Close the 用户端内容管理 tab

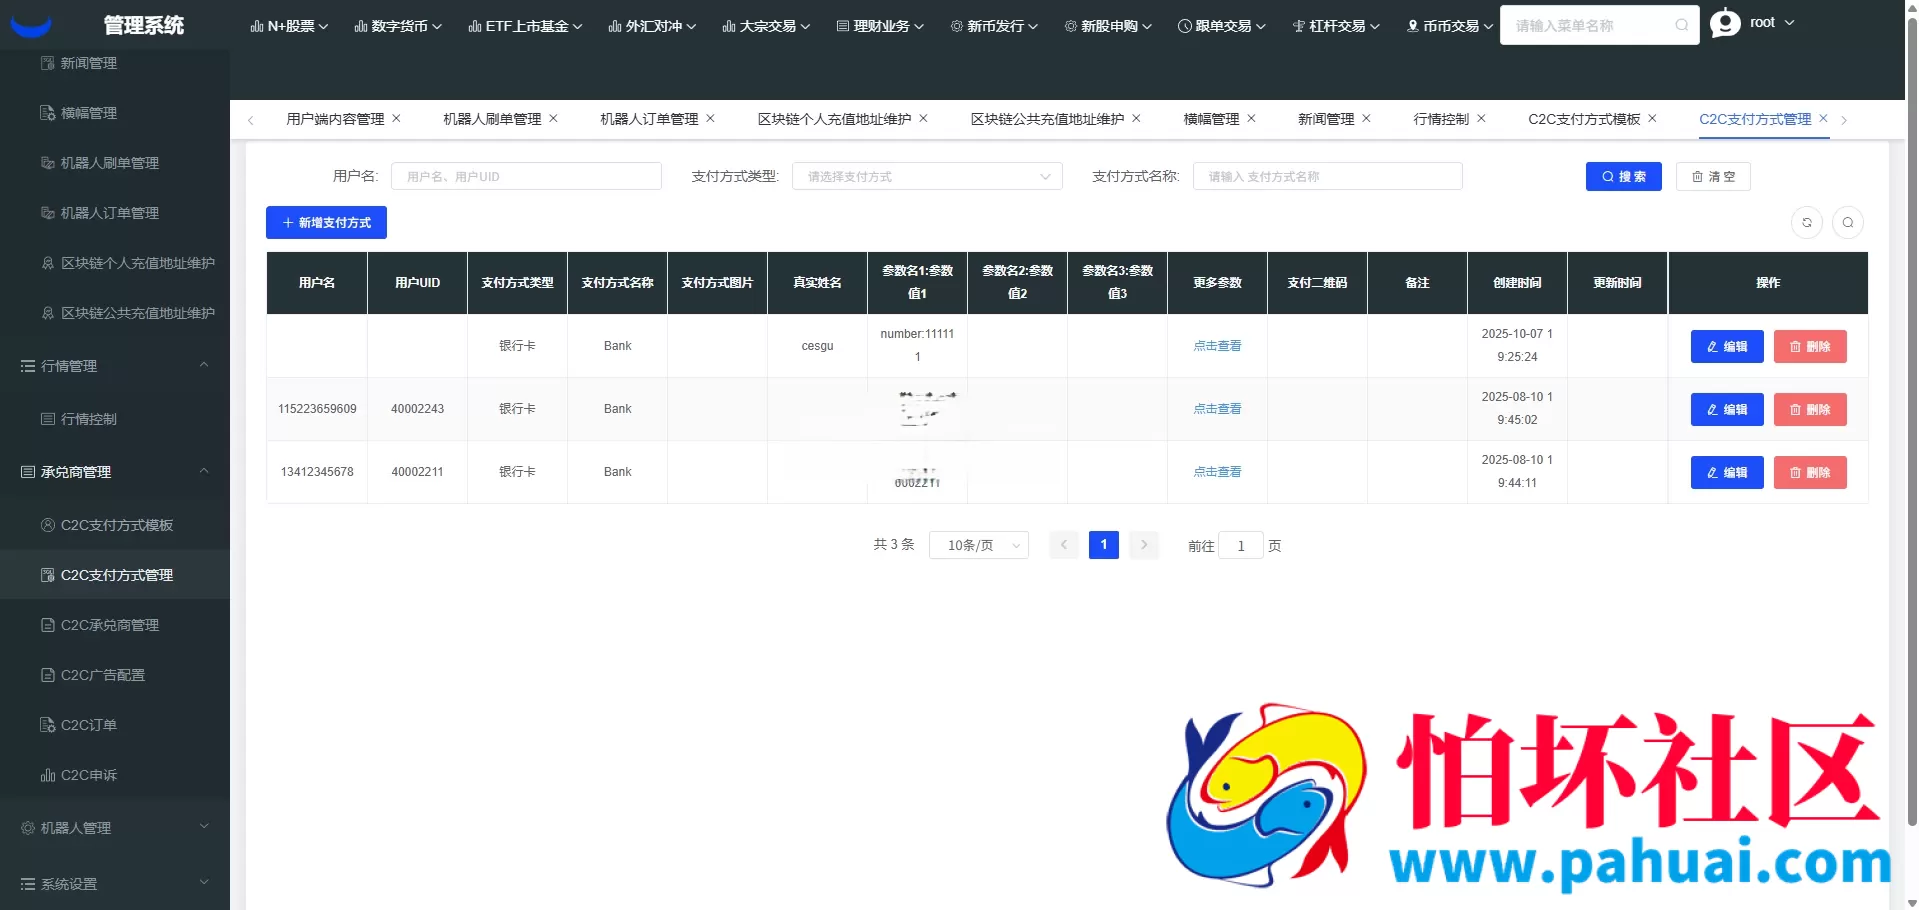[x=396, y=118]
